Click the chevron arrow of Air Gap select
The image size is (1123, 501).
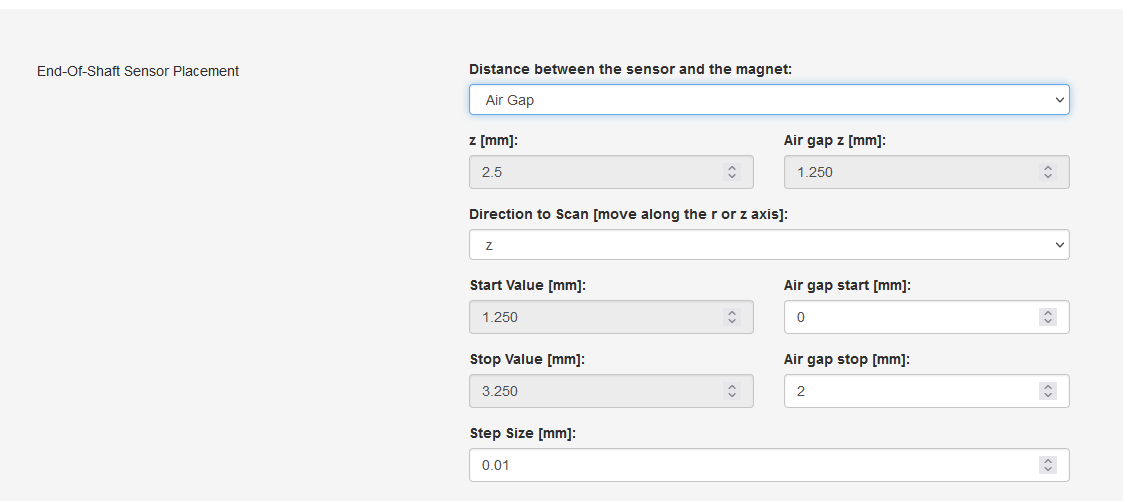[x=1060, y=100]
